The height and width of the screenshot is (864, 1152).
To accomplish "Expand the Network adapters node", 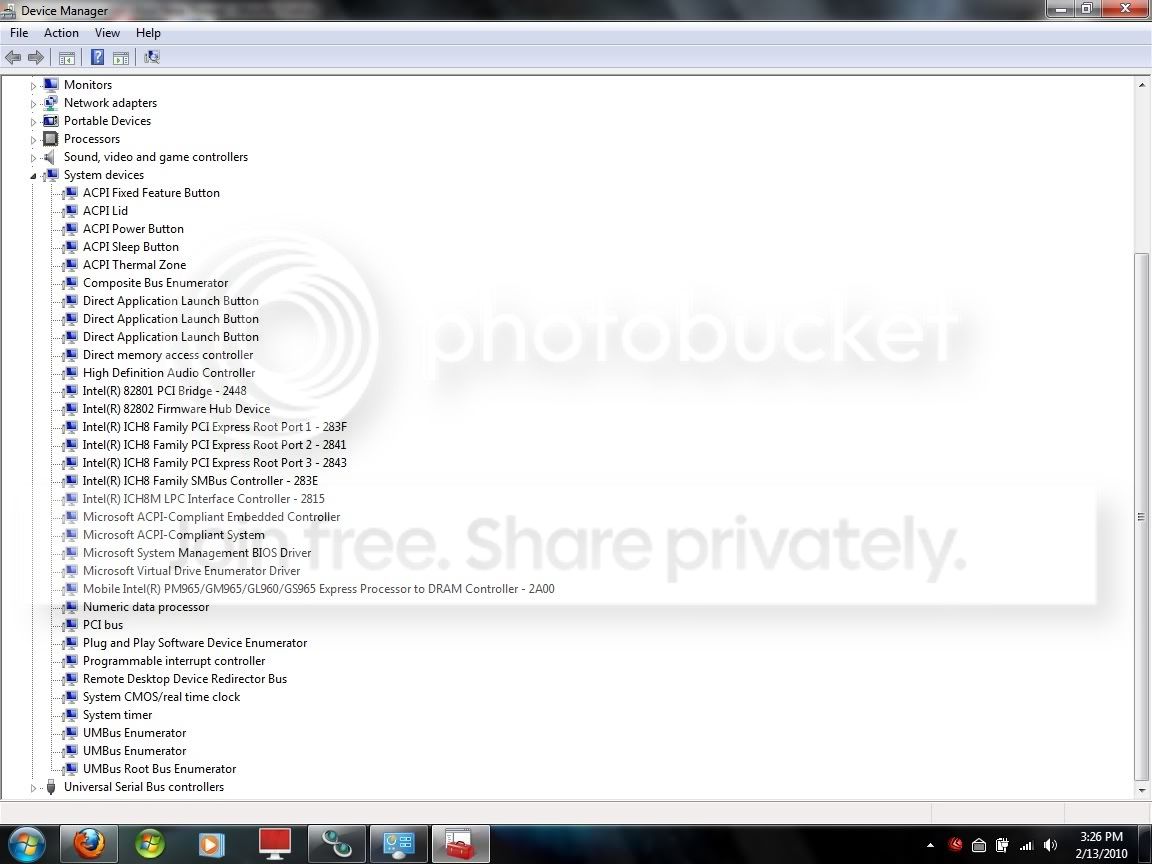I will point(33,104).
